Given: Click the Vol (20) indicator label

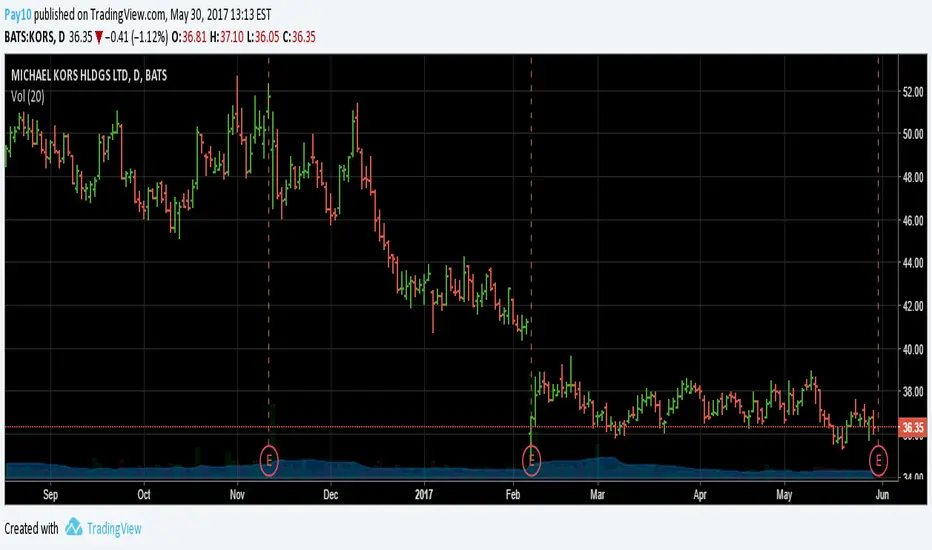Looking at the screenshot, I should [x=27, y=96].
